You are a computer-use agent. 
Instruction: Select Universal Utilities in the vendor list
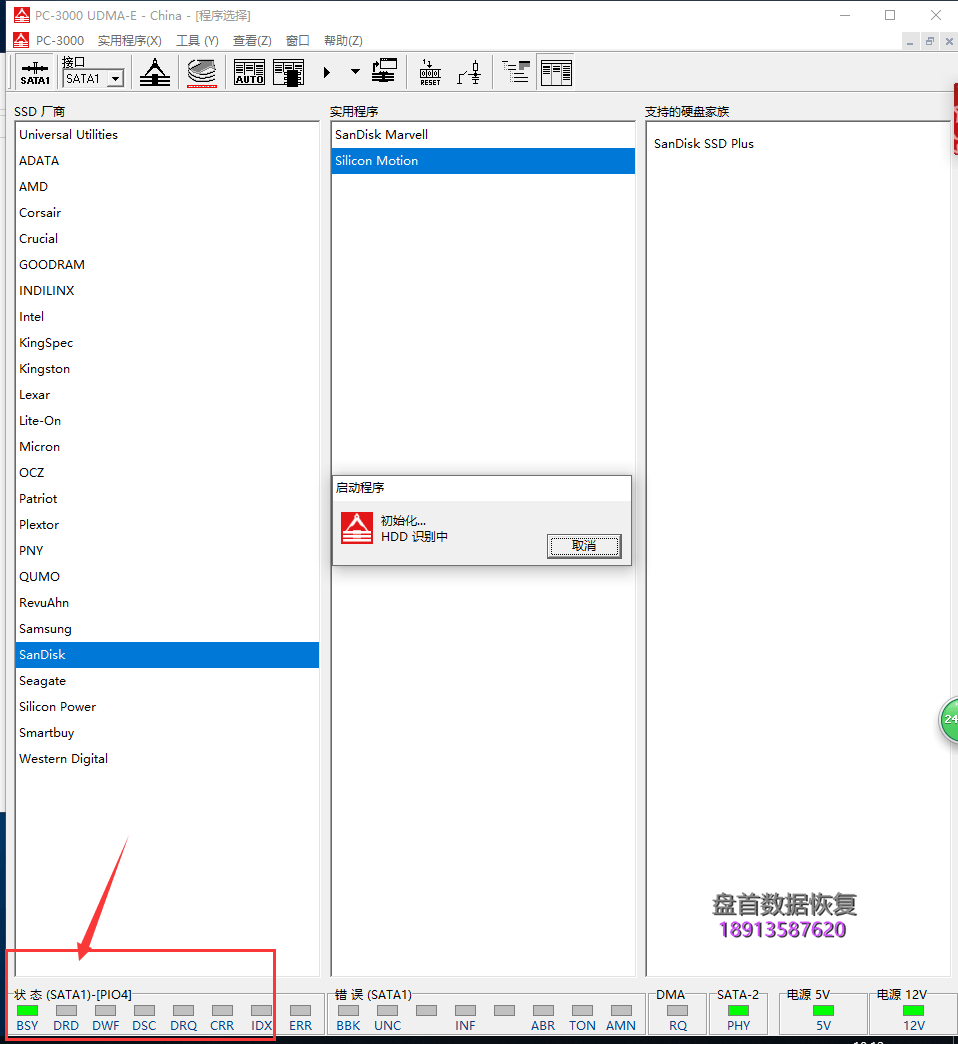[167, 134]
